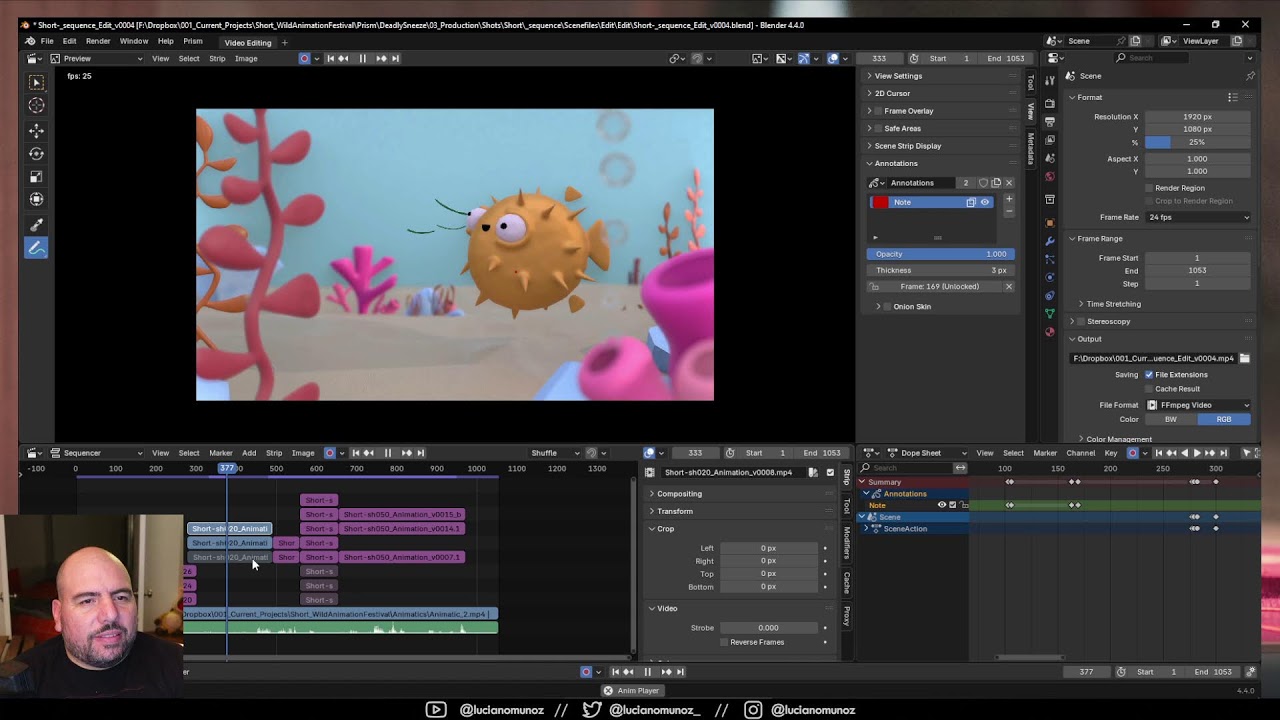The width and height of the screenshot is (1280, 720).
Task: Unlink the Annotations data-block with X
Action: click(1008, 183)
